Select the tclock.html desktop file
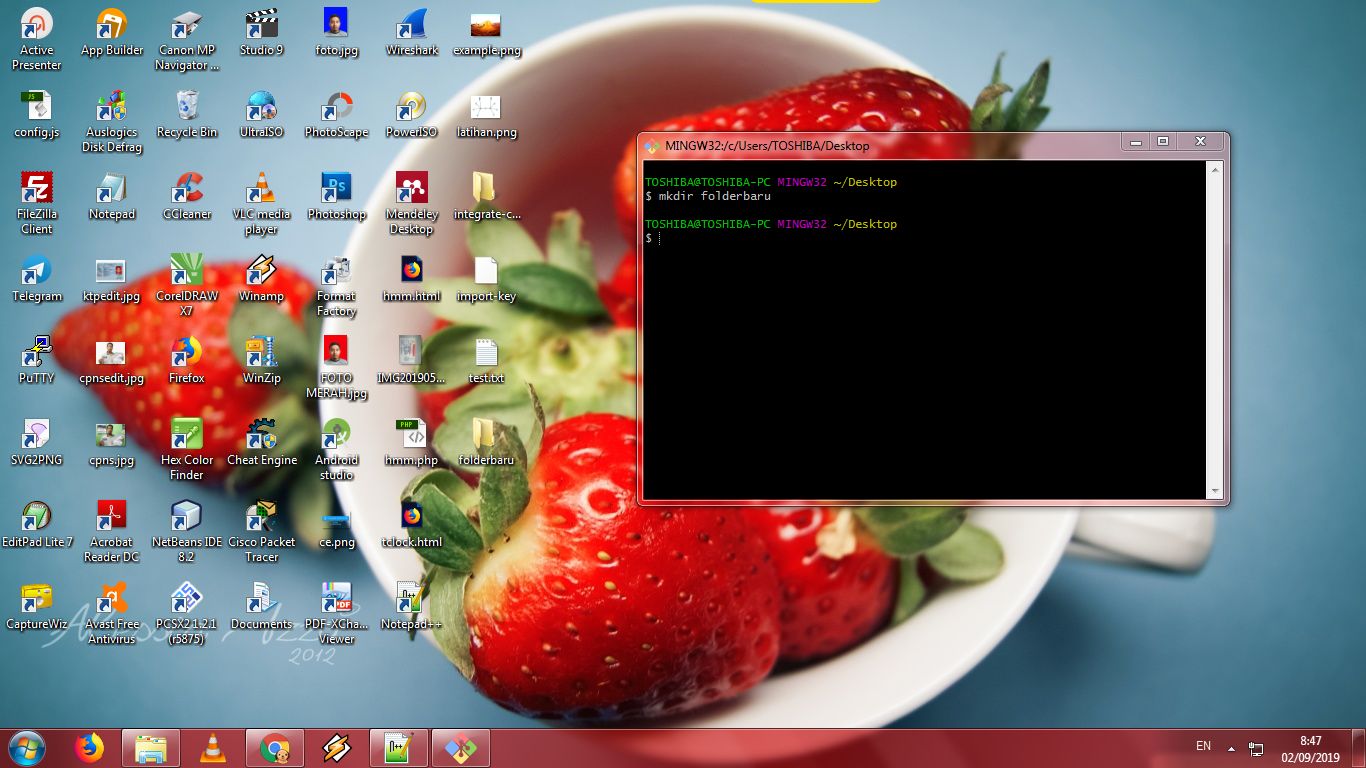 pos(411,524)
